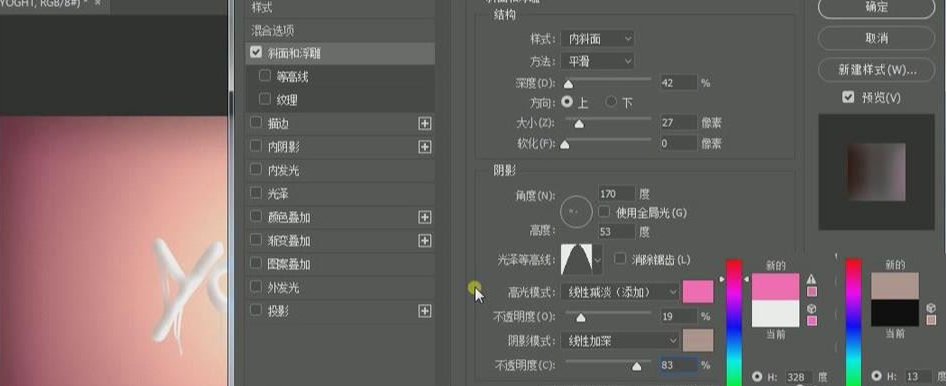Select 样式 in the left panel list
Viewport: 947px width, 386px height.
coord(262,8)
